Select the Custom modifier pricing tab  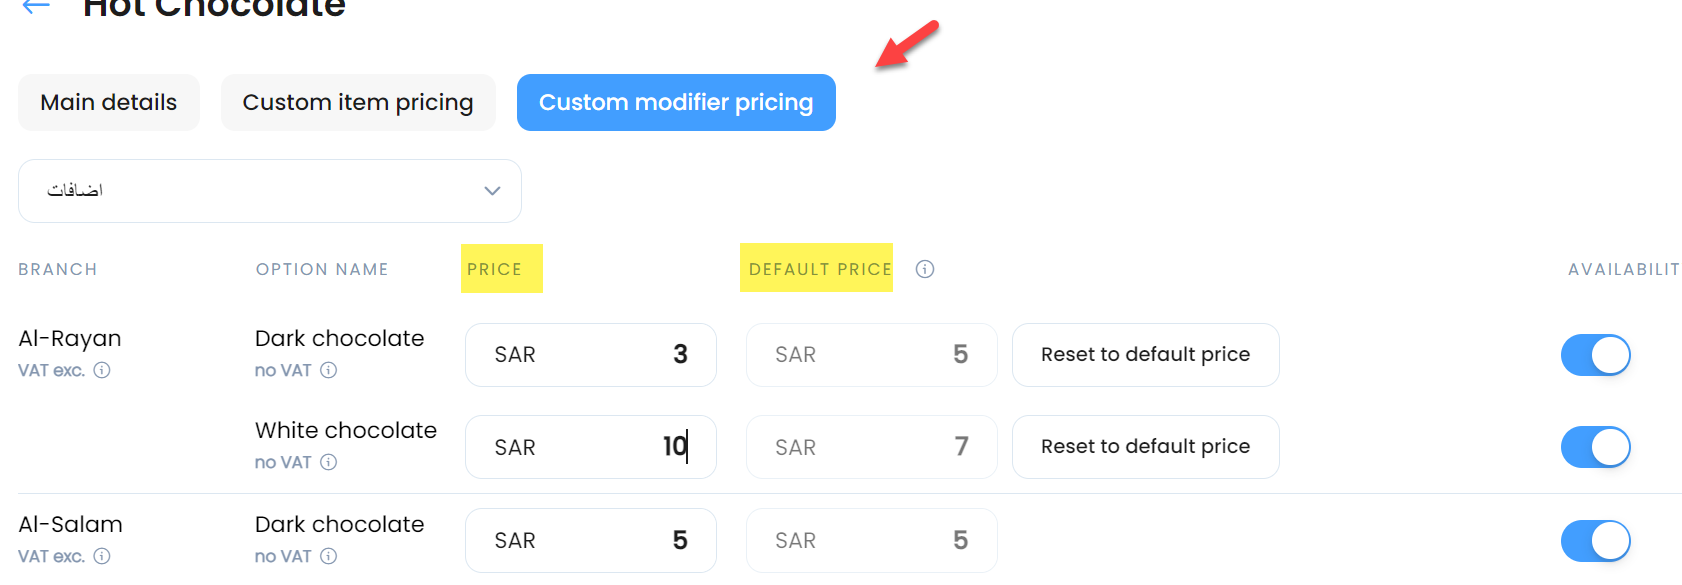(676, 102)
